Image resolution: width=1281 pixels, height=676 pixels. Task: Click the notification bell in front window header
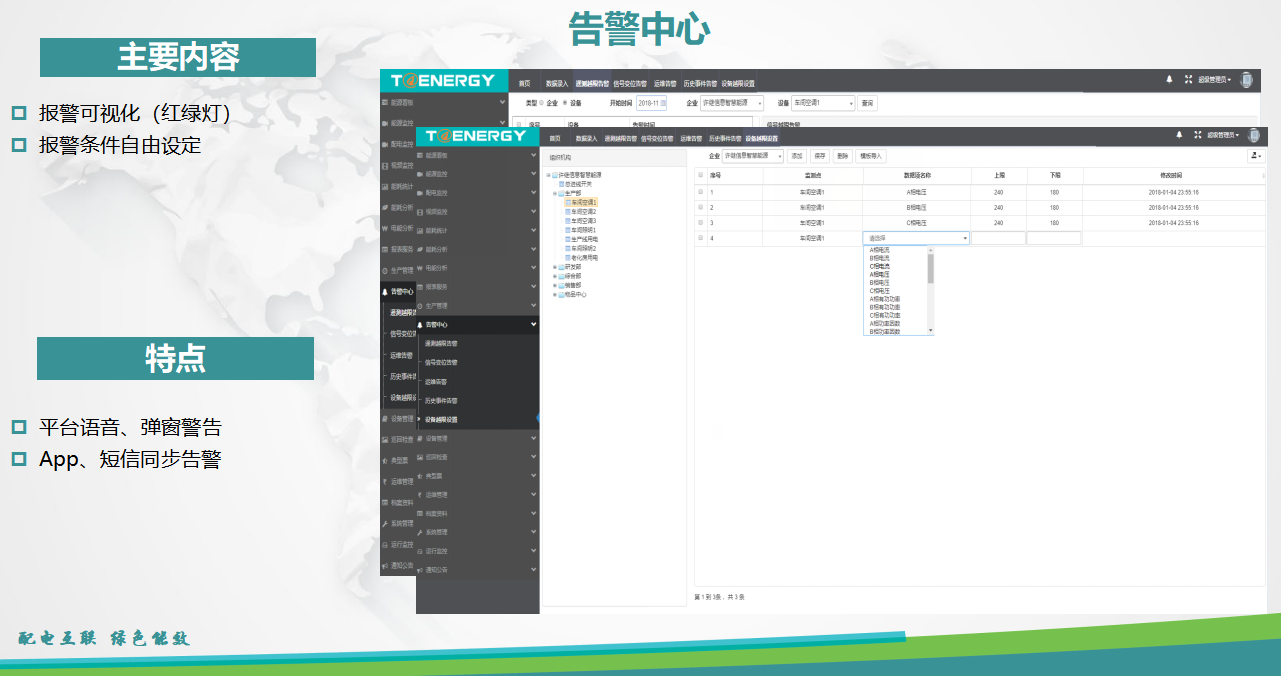[1179, 134]
